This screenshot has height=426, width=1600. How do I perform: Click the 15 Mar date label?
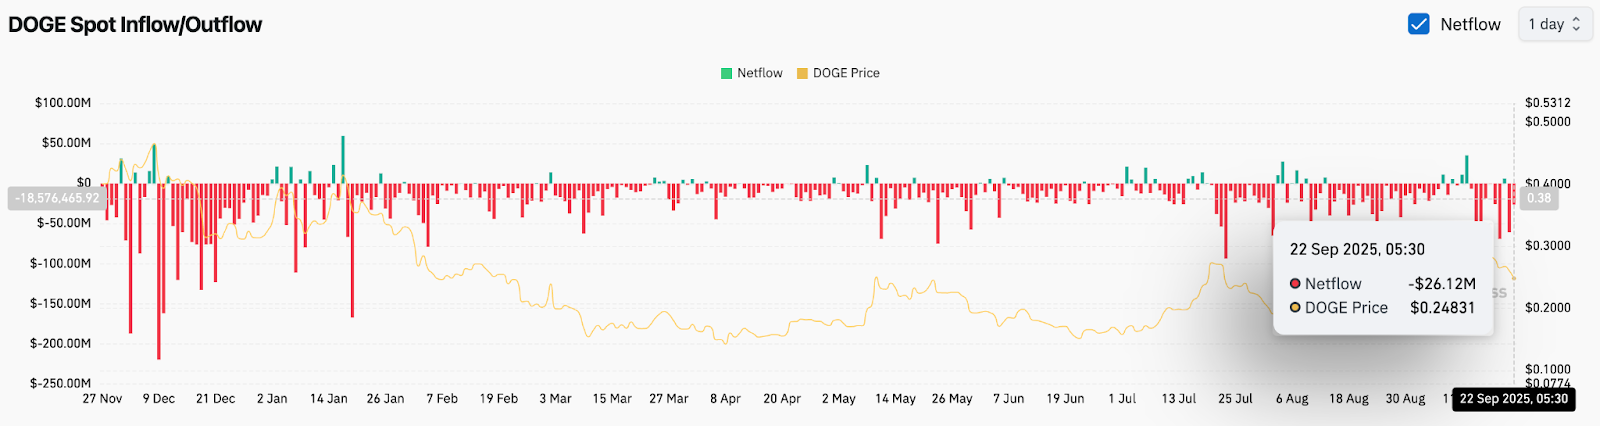point(612,399)
